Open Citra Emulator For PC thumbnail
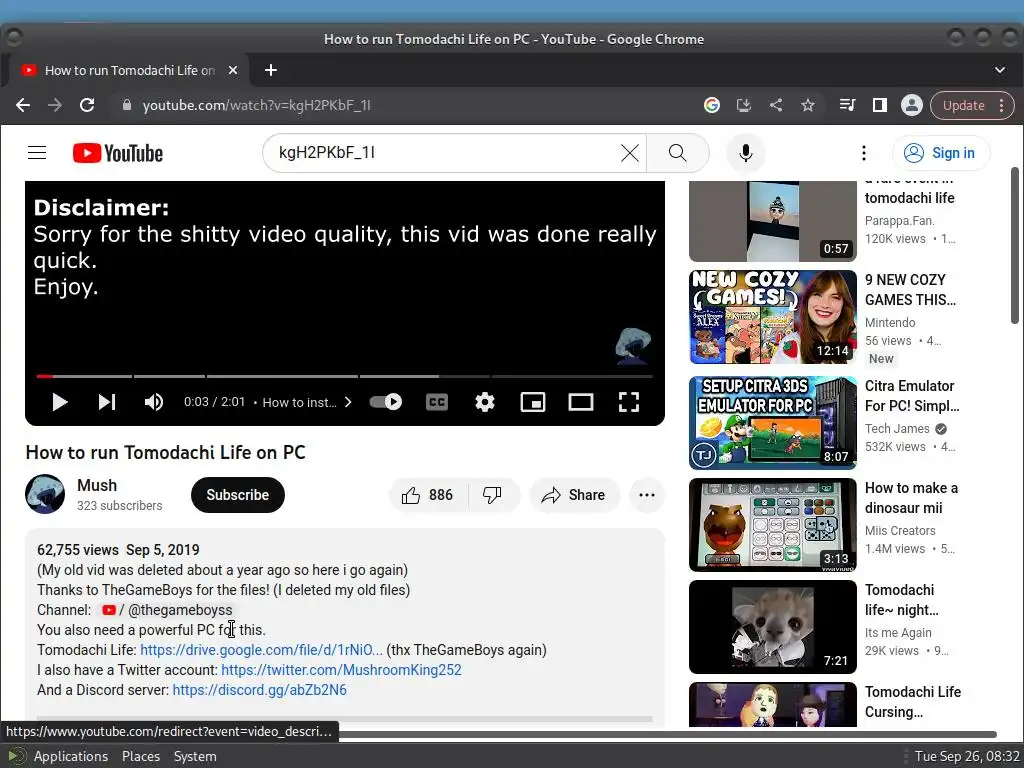Screen dimensions: 1024x768 (x=773, y=423)
